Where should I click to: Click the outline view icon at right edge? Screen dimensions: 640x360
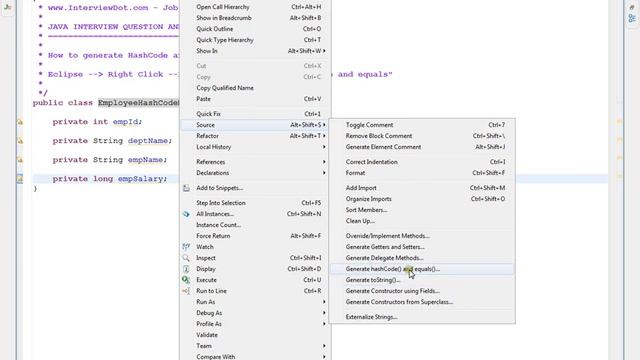click(632, 18)
